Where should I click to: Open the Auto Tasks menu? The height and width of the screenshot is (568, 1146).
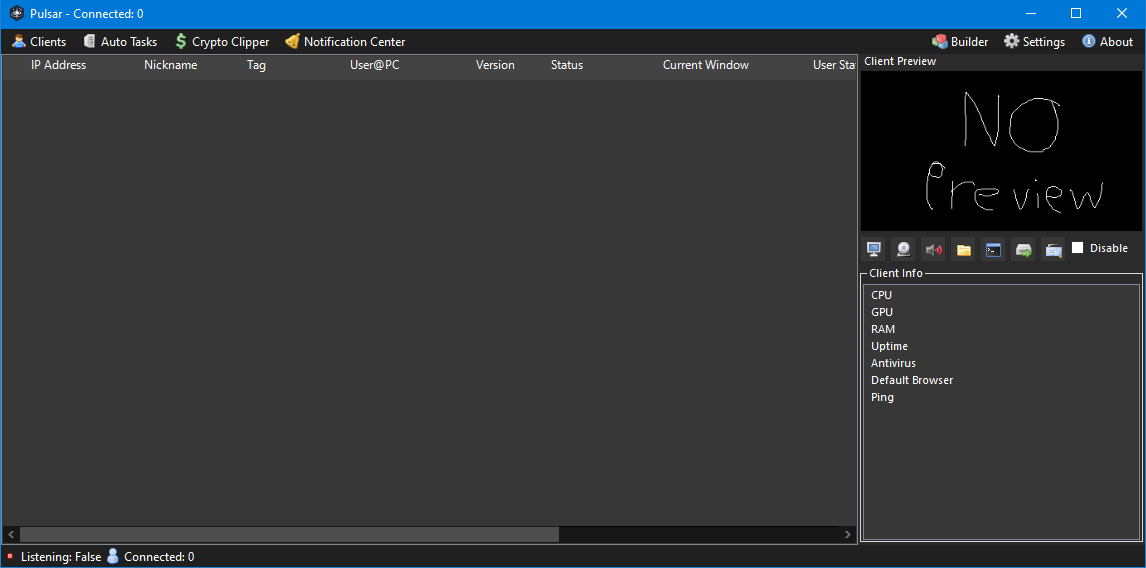pyautogui.click(x=121, y=42)
